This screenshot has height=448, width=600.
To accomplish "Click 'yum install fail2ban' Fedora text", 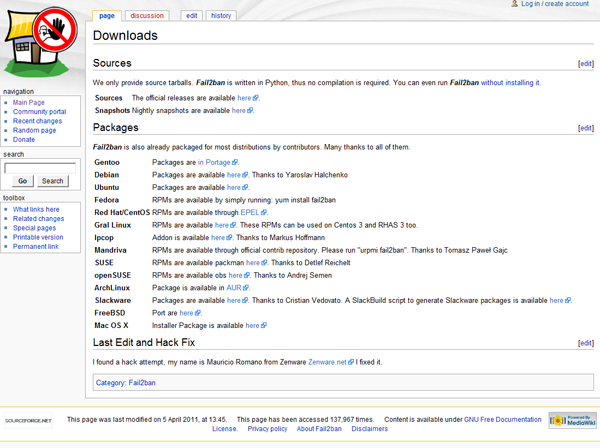I will (x=305, y=200).
